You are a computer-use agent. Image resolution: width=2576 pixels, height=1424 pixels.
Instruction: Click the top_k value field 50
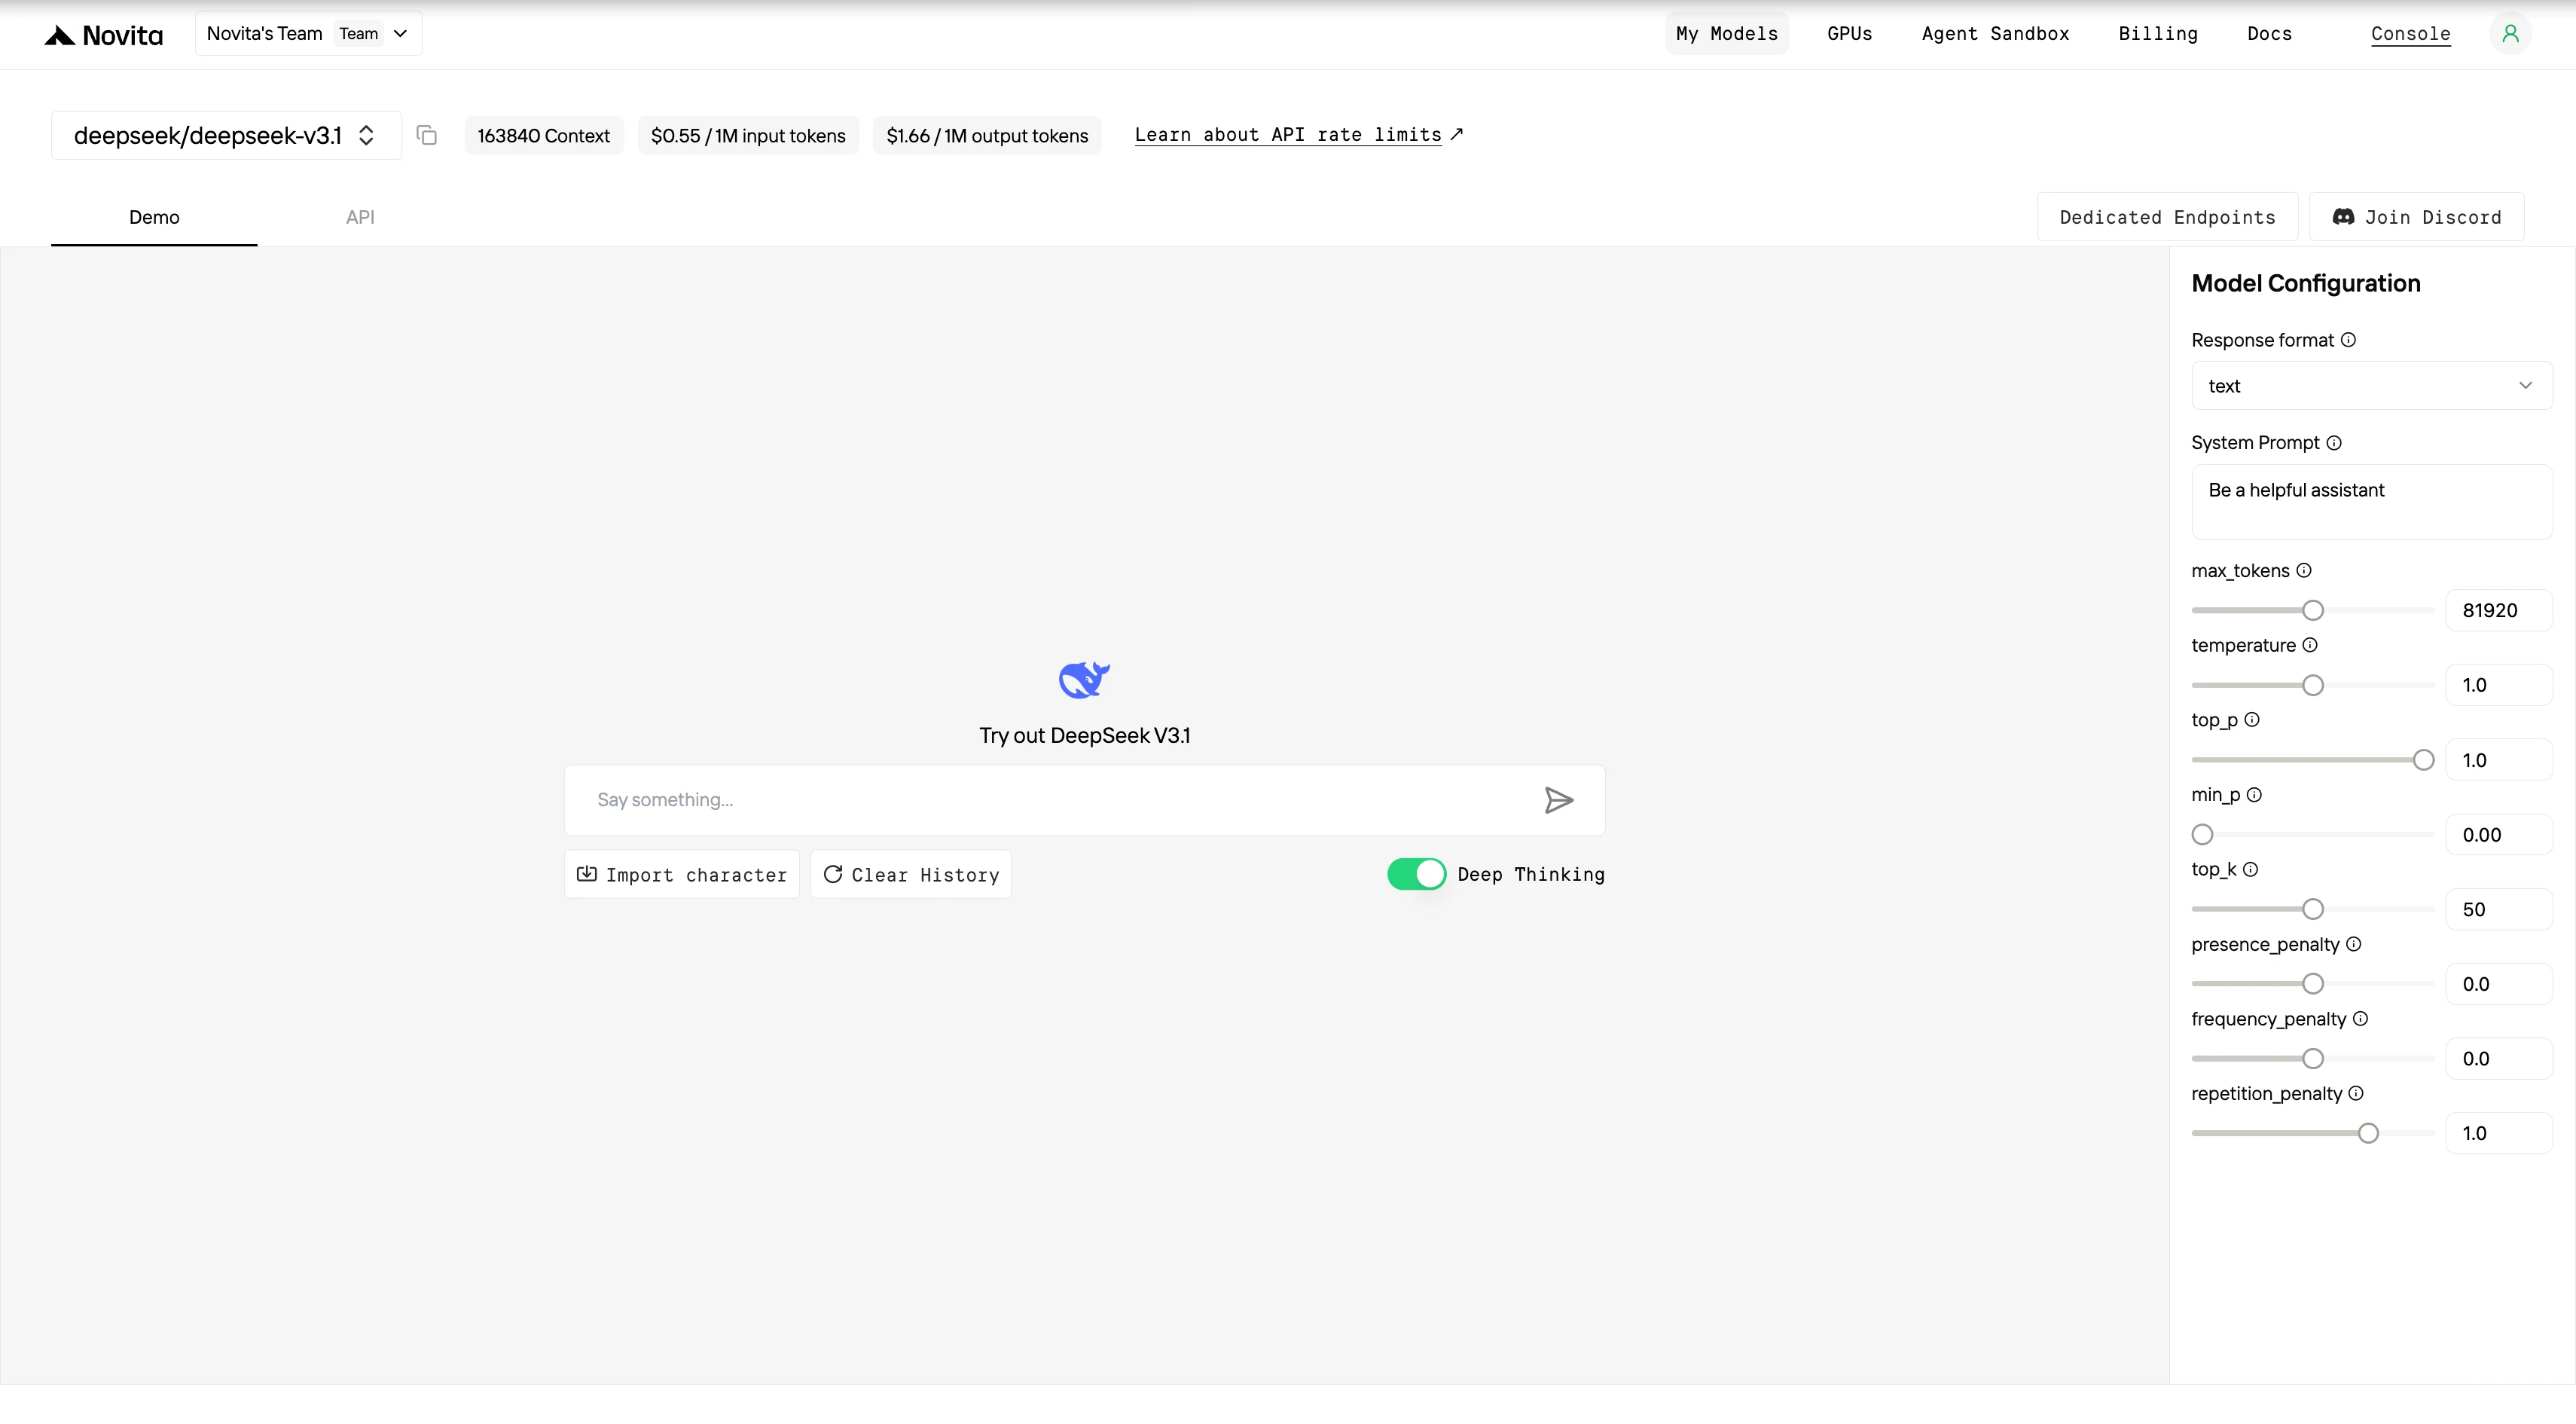click(x=2499, y=909)
